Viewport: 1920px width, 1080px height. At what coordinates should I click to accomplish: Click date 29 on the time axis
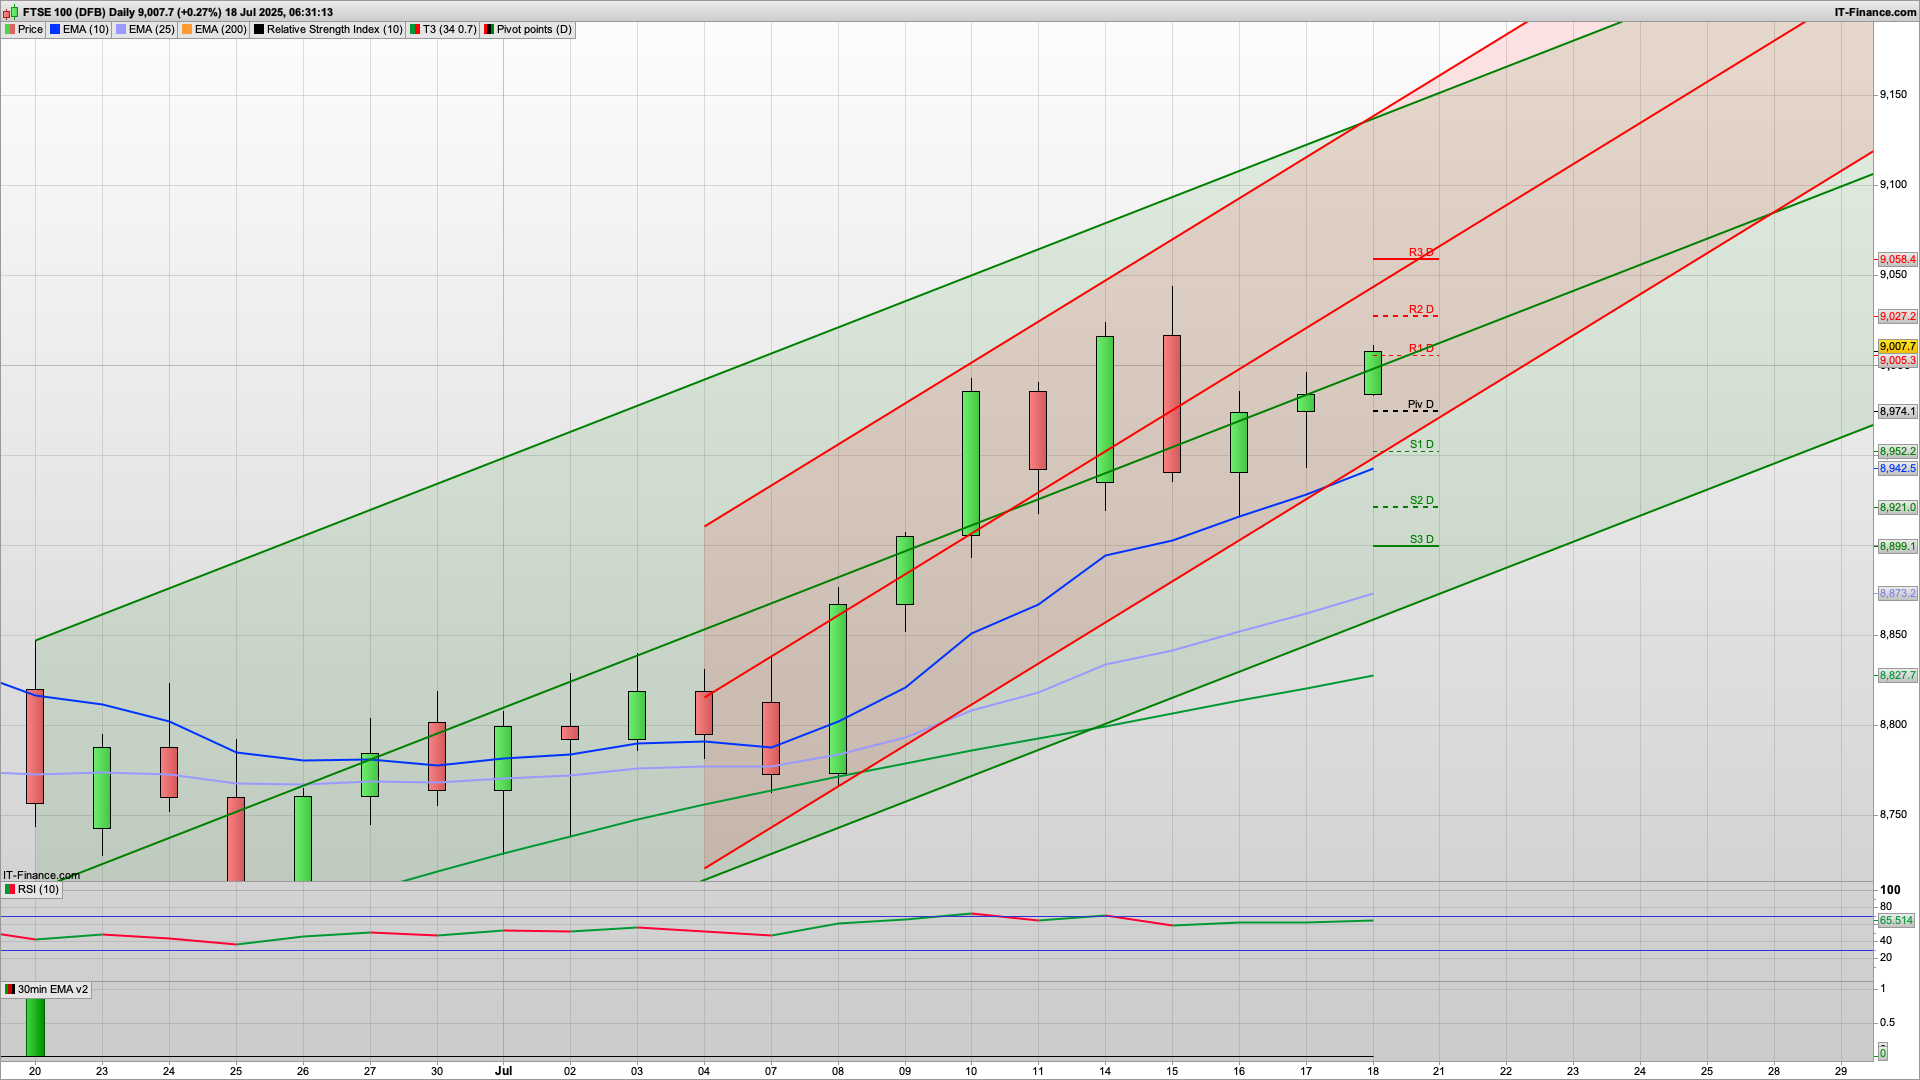point(1841,1070)
